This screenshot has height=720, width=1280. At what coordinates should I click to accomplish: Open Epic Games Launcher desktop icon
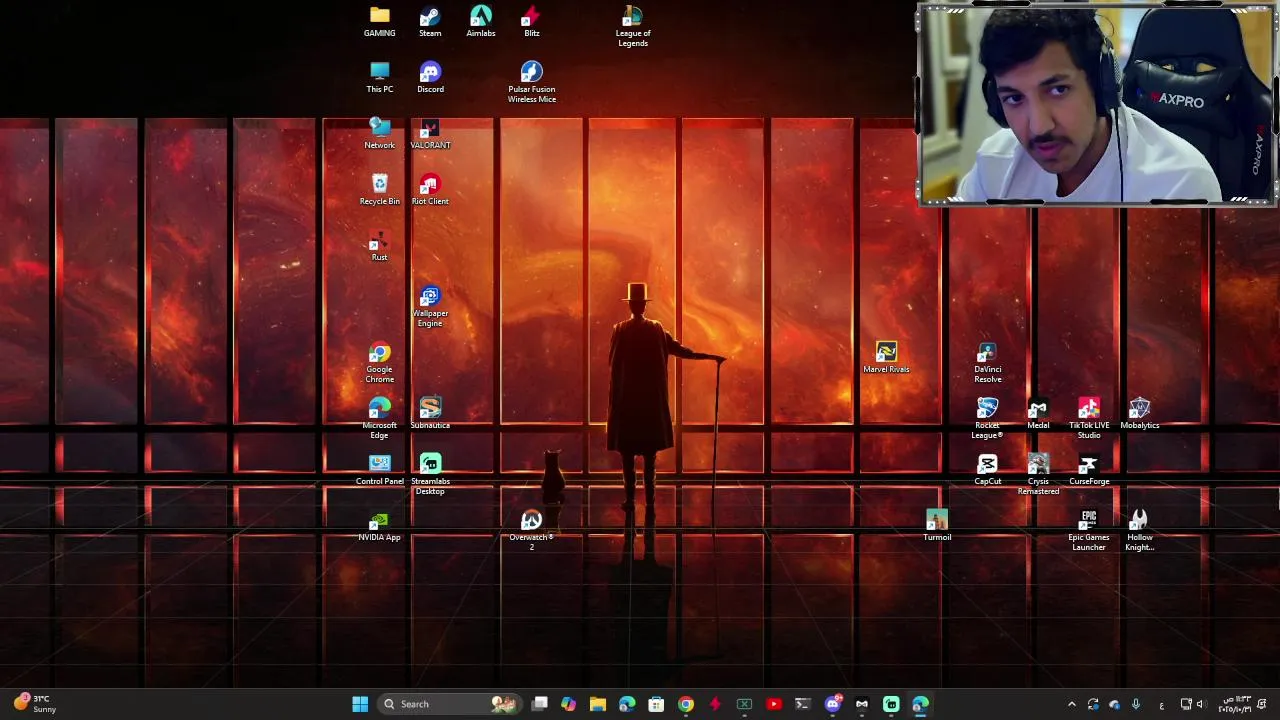1089,530
